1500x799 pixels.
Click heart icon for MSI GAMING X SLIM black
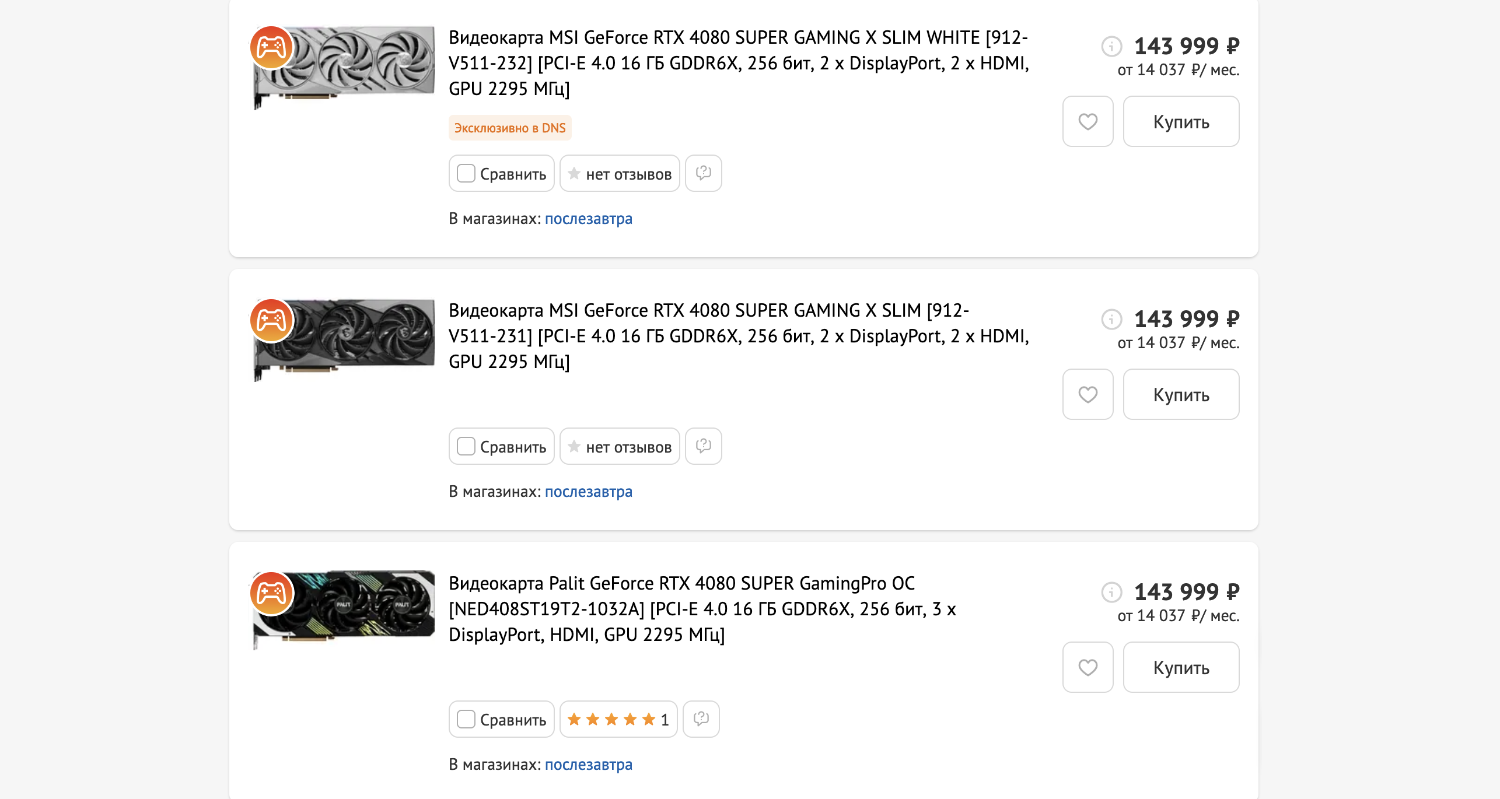pos(1087,395)
